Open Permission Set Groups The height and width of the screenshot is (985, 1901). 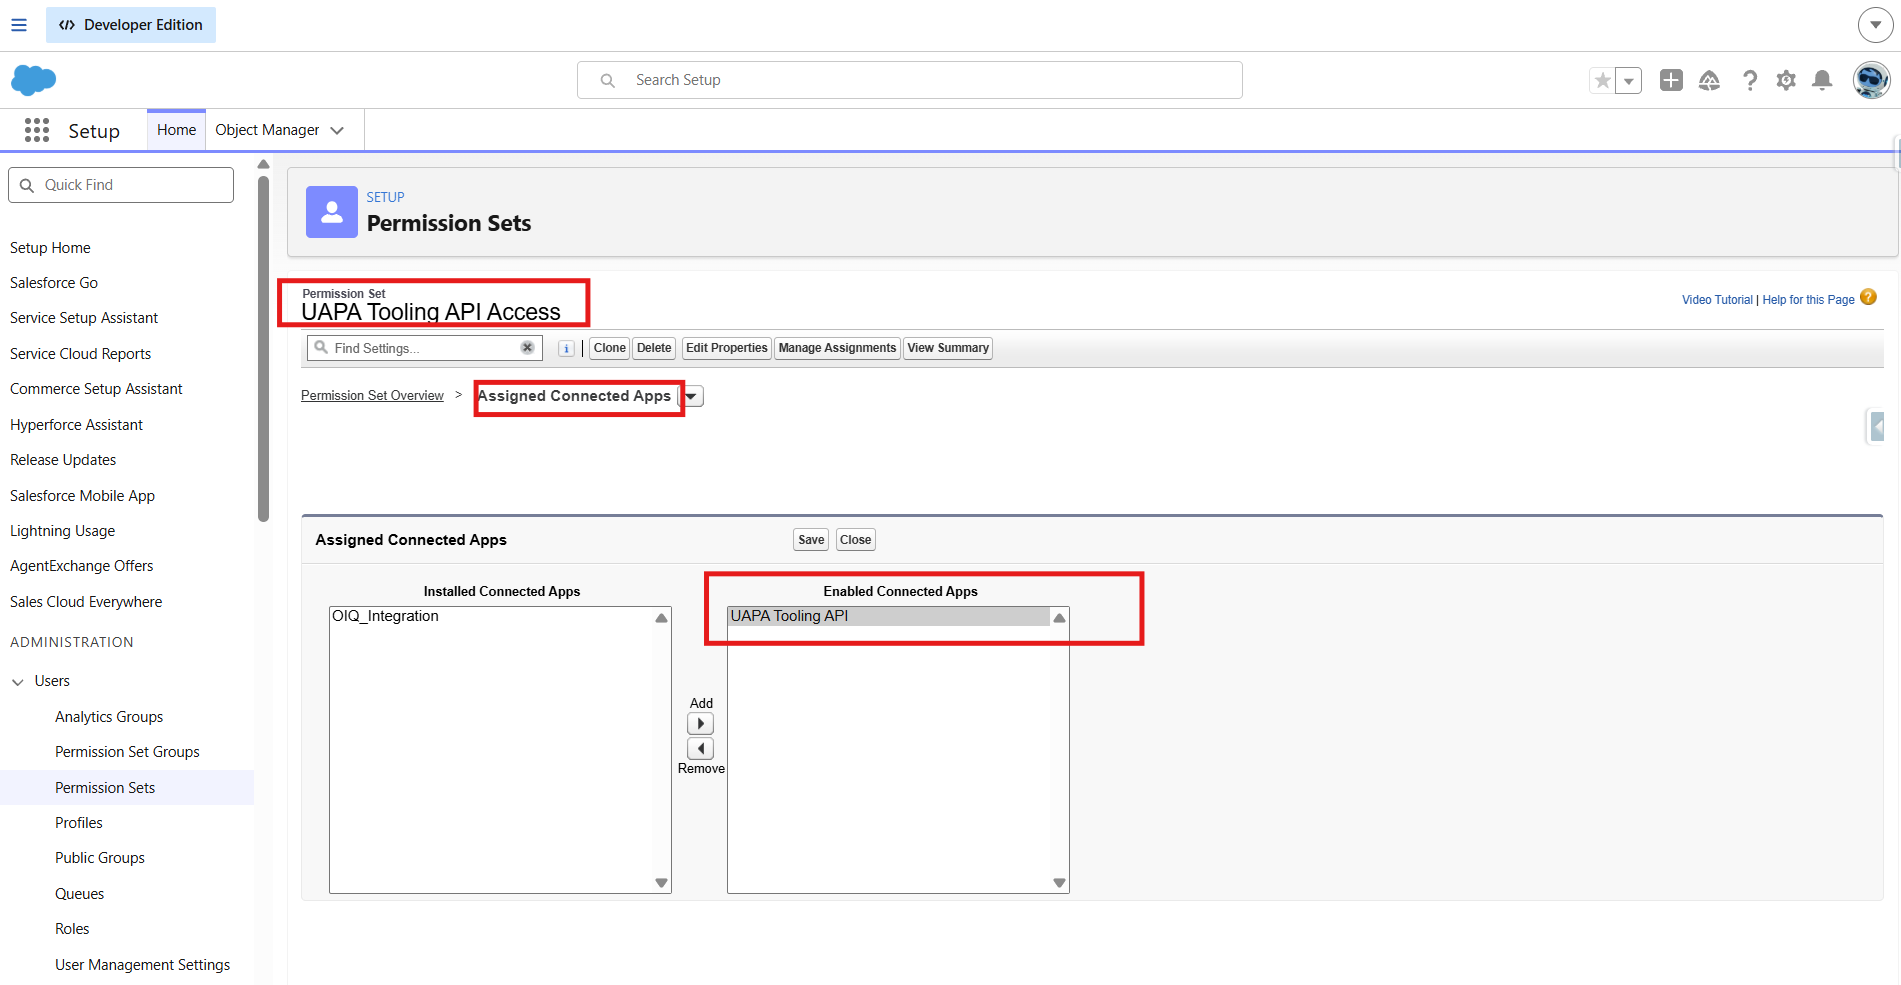[x=127, y=752]
